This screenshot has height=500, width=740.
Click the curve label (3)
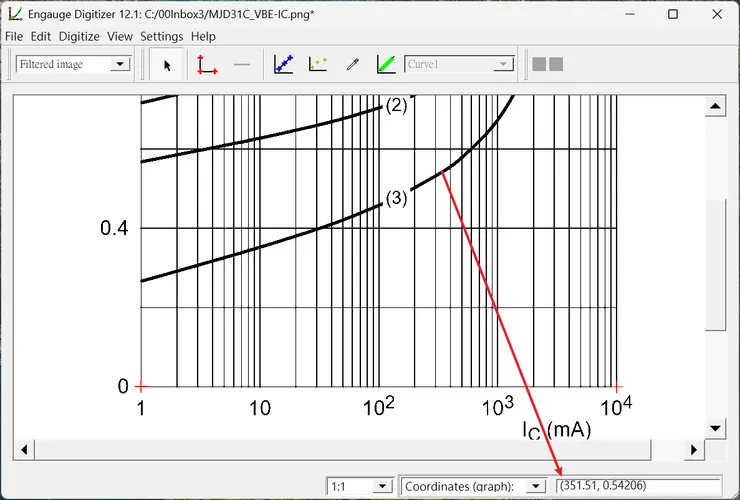tap(396, 198)
